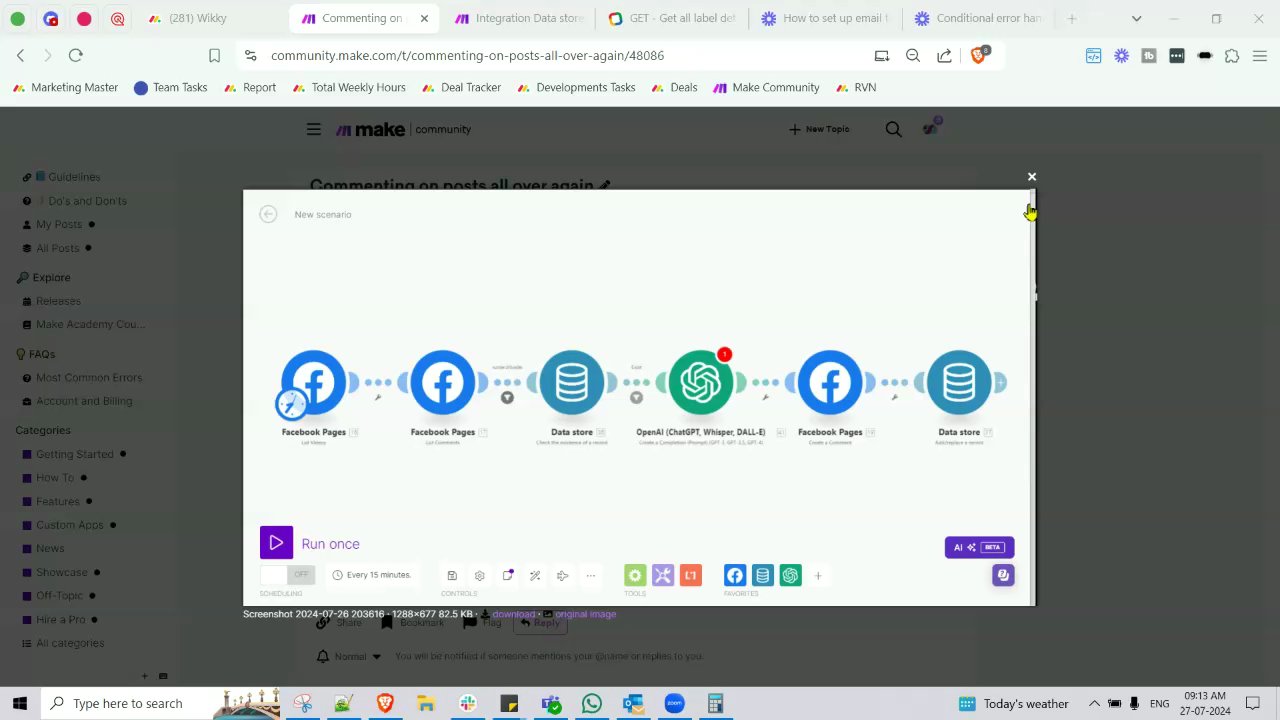Switch to the (281) Wikky tab

[x=198, y=18]
